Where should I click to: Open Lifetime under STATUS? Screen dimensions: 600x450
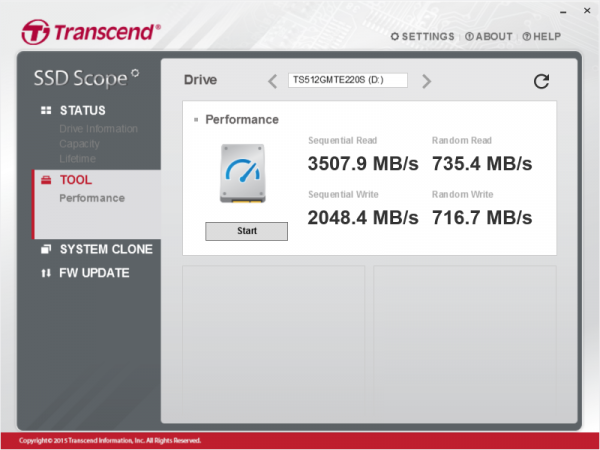80,158
